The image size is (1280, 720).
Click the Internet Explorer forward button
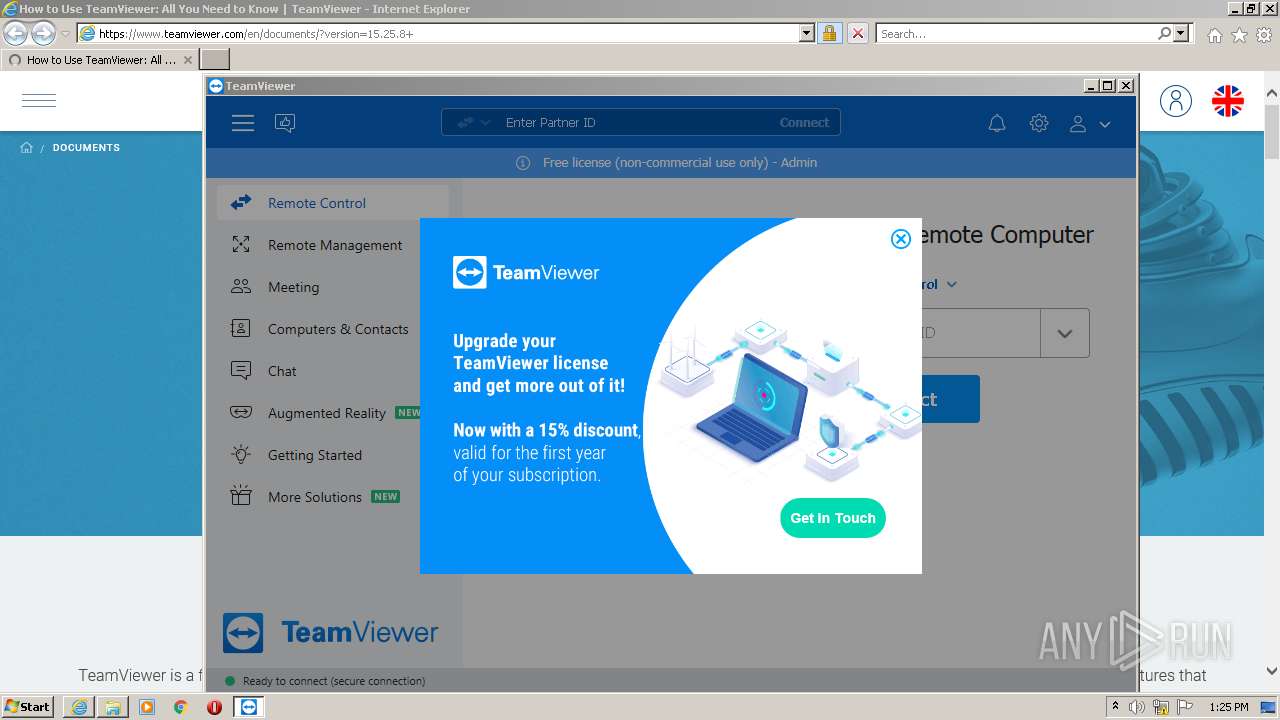(x=43, y=33)
